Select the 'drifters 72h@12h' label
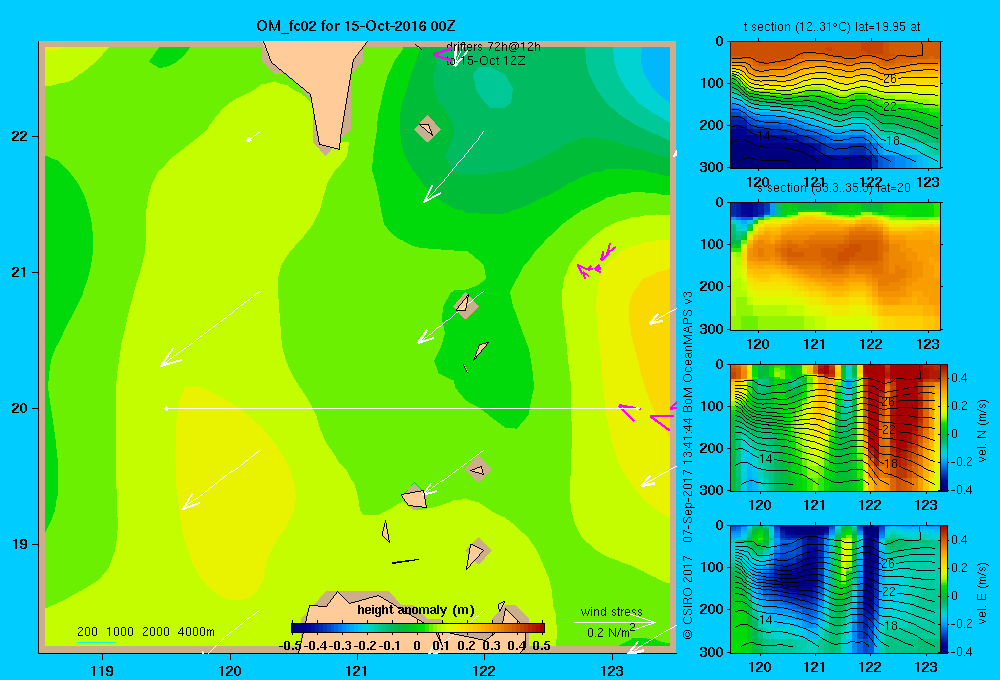Image resolution: width=1000 pixels, height=680 pixels. pos(493,47)
